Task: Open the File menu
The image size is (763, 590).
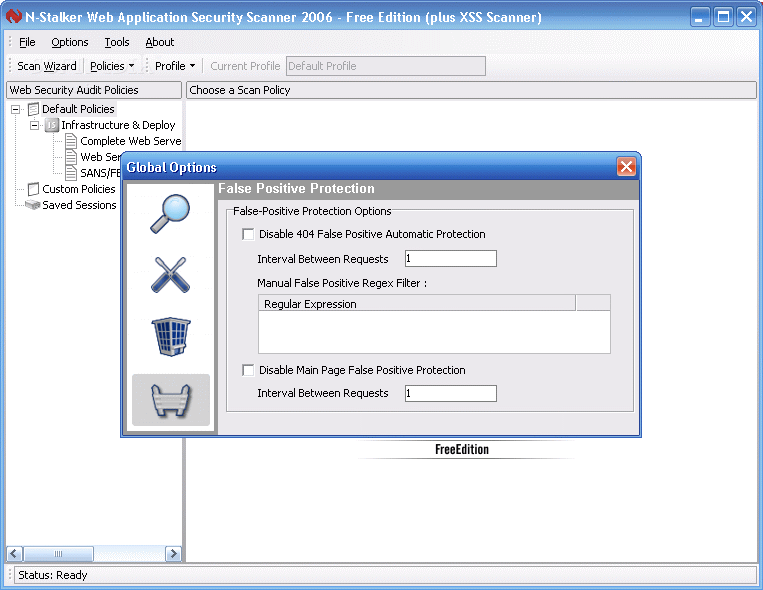Action: click(x=27, y=42)
